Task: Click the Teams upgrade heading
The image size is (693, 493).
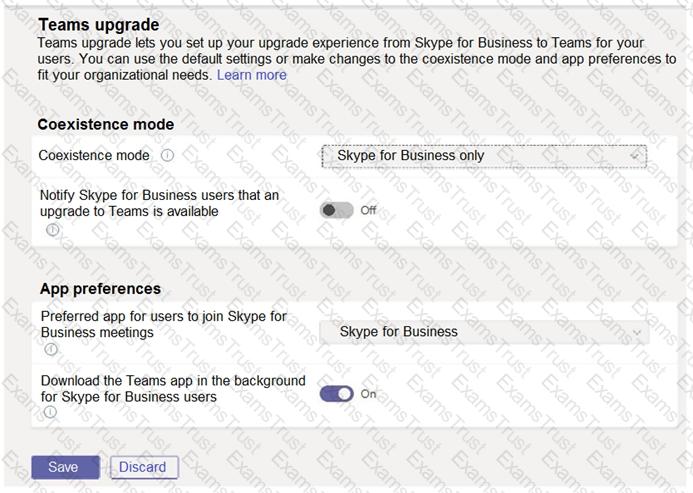Action: pos(99,25)
